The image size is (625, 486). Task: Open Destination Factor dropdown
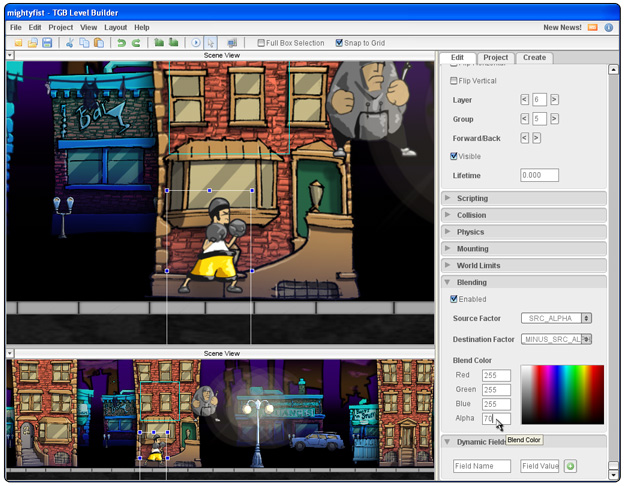pos(556,339)
